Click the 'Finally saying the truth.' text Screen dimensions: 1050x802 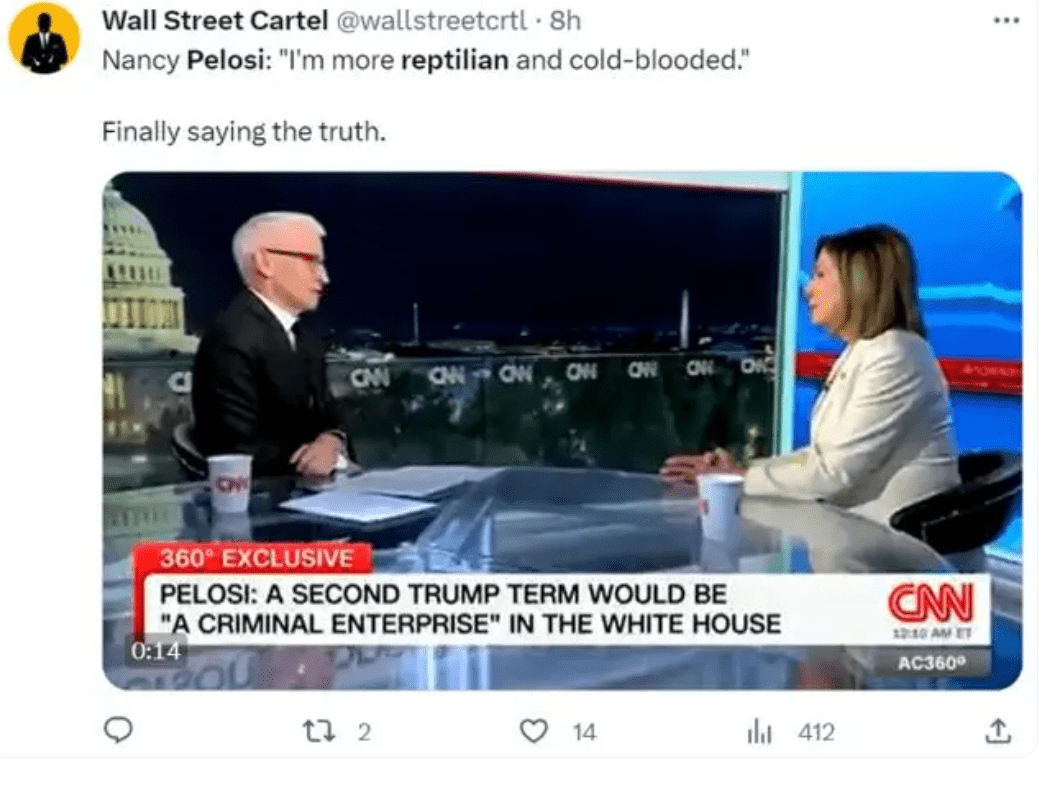(x=244, y=131)
